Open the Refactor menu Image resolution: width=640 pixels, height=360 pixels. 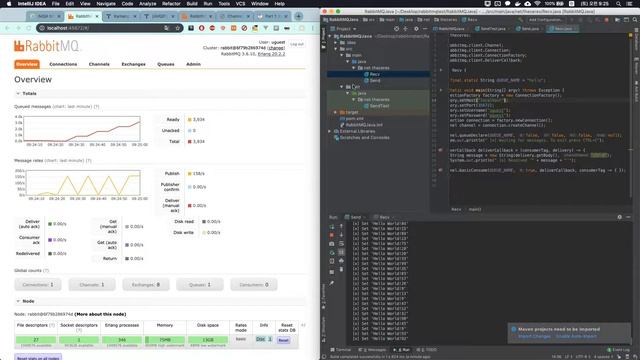171,4
